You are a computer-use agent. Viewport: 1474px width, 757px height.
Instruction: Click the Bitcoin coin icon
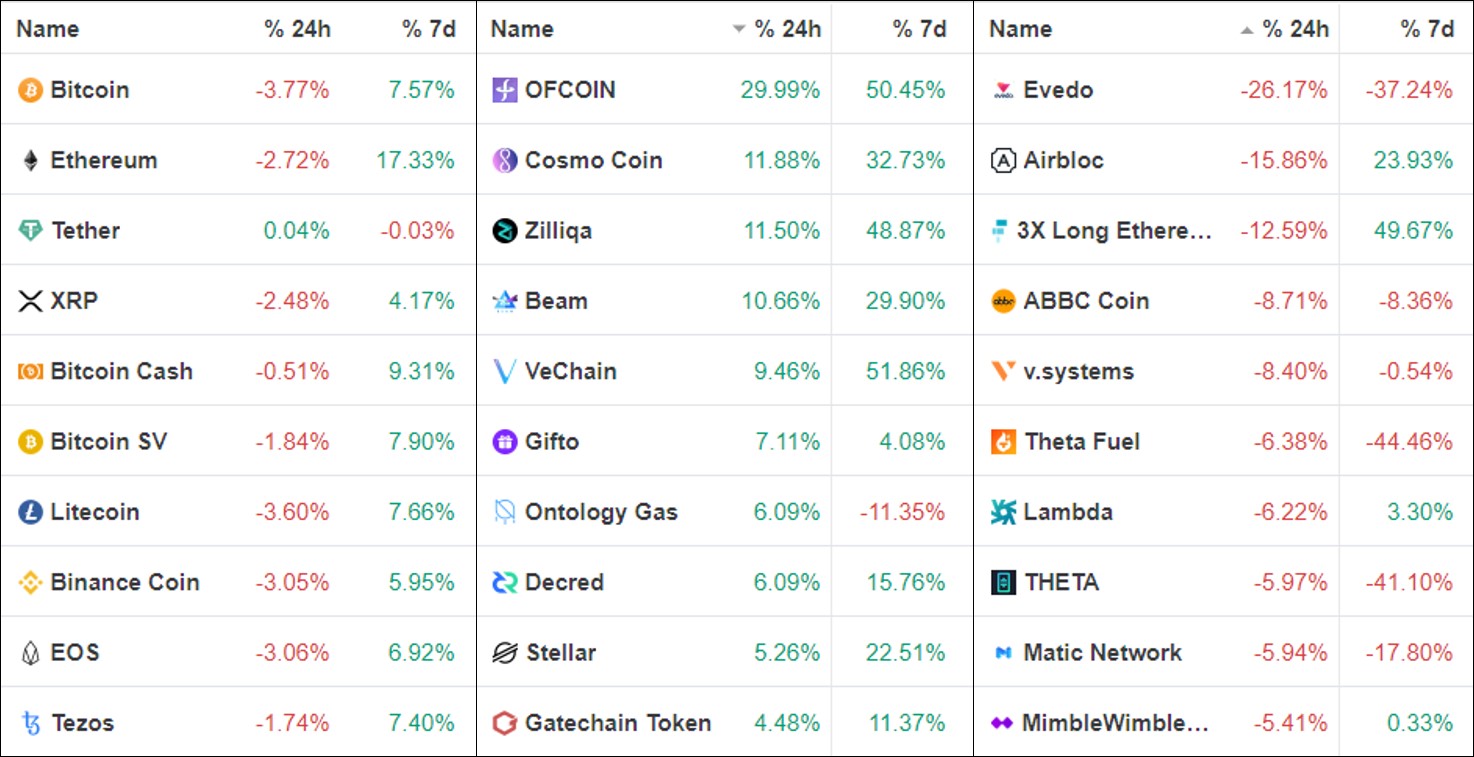pos(31,90)
